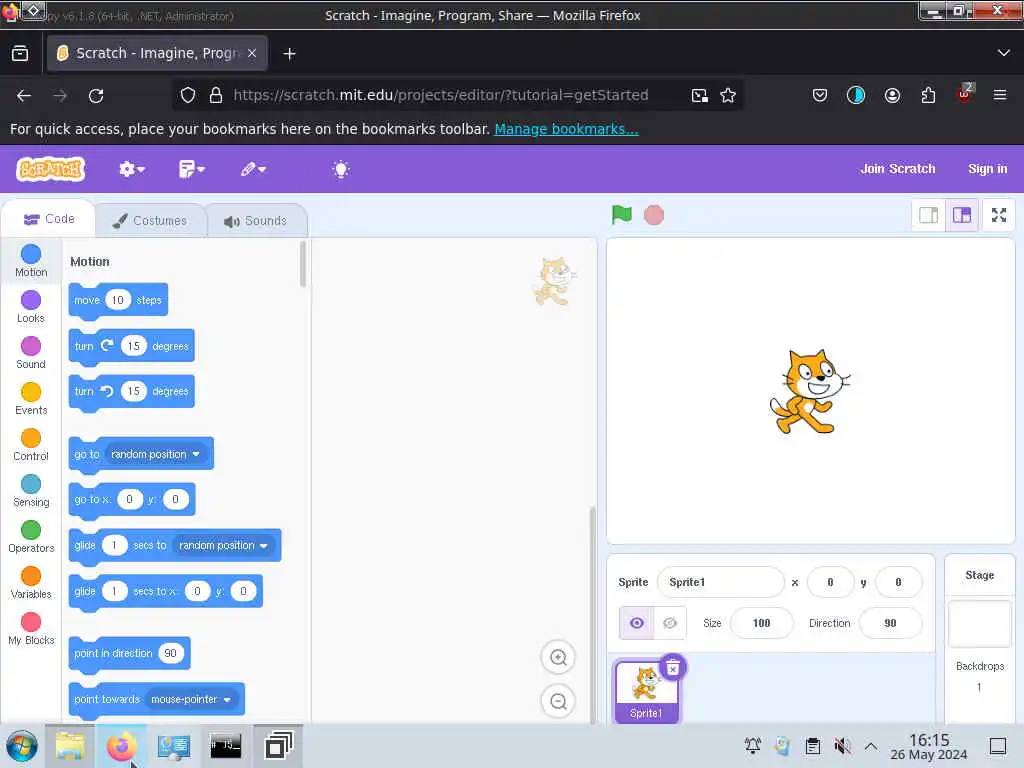
Task: Select the Sprite1 thumbnail
Action: [x=647, y=691]
